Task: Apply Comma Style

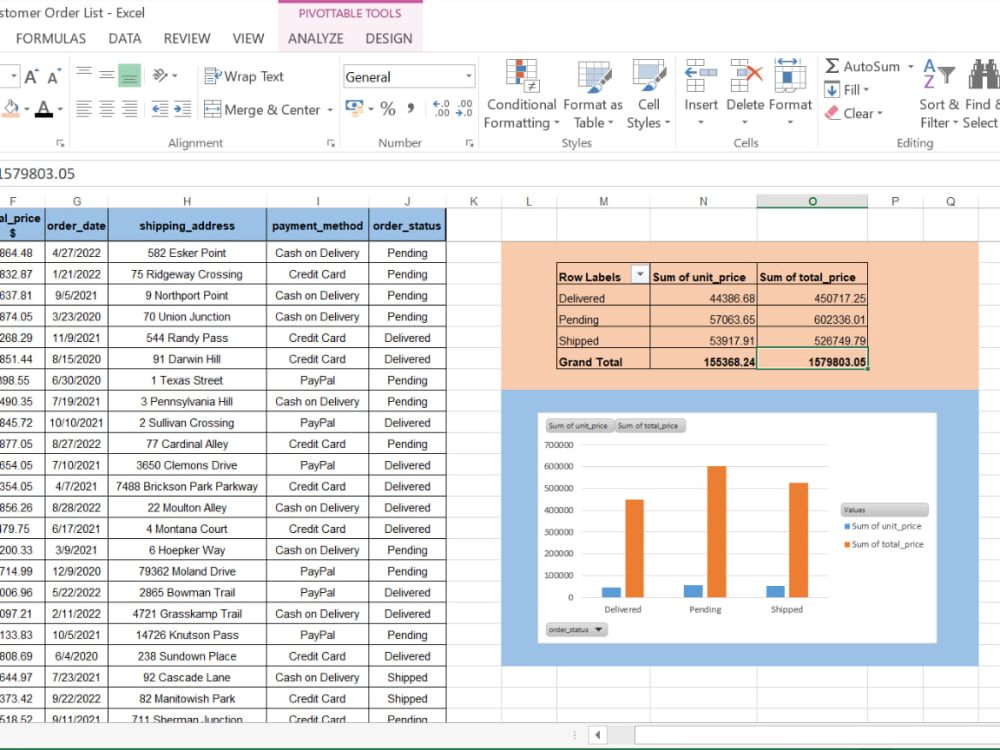Action: (x=411, y=108)
